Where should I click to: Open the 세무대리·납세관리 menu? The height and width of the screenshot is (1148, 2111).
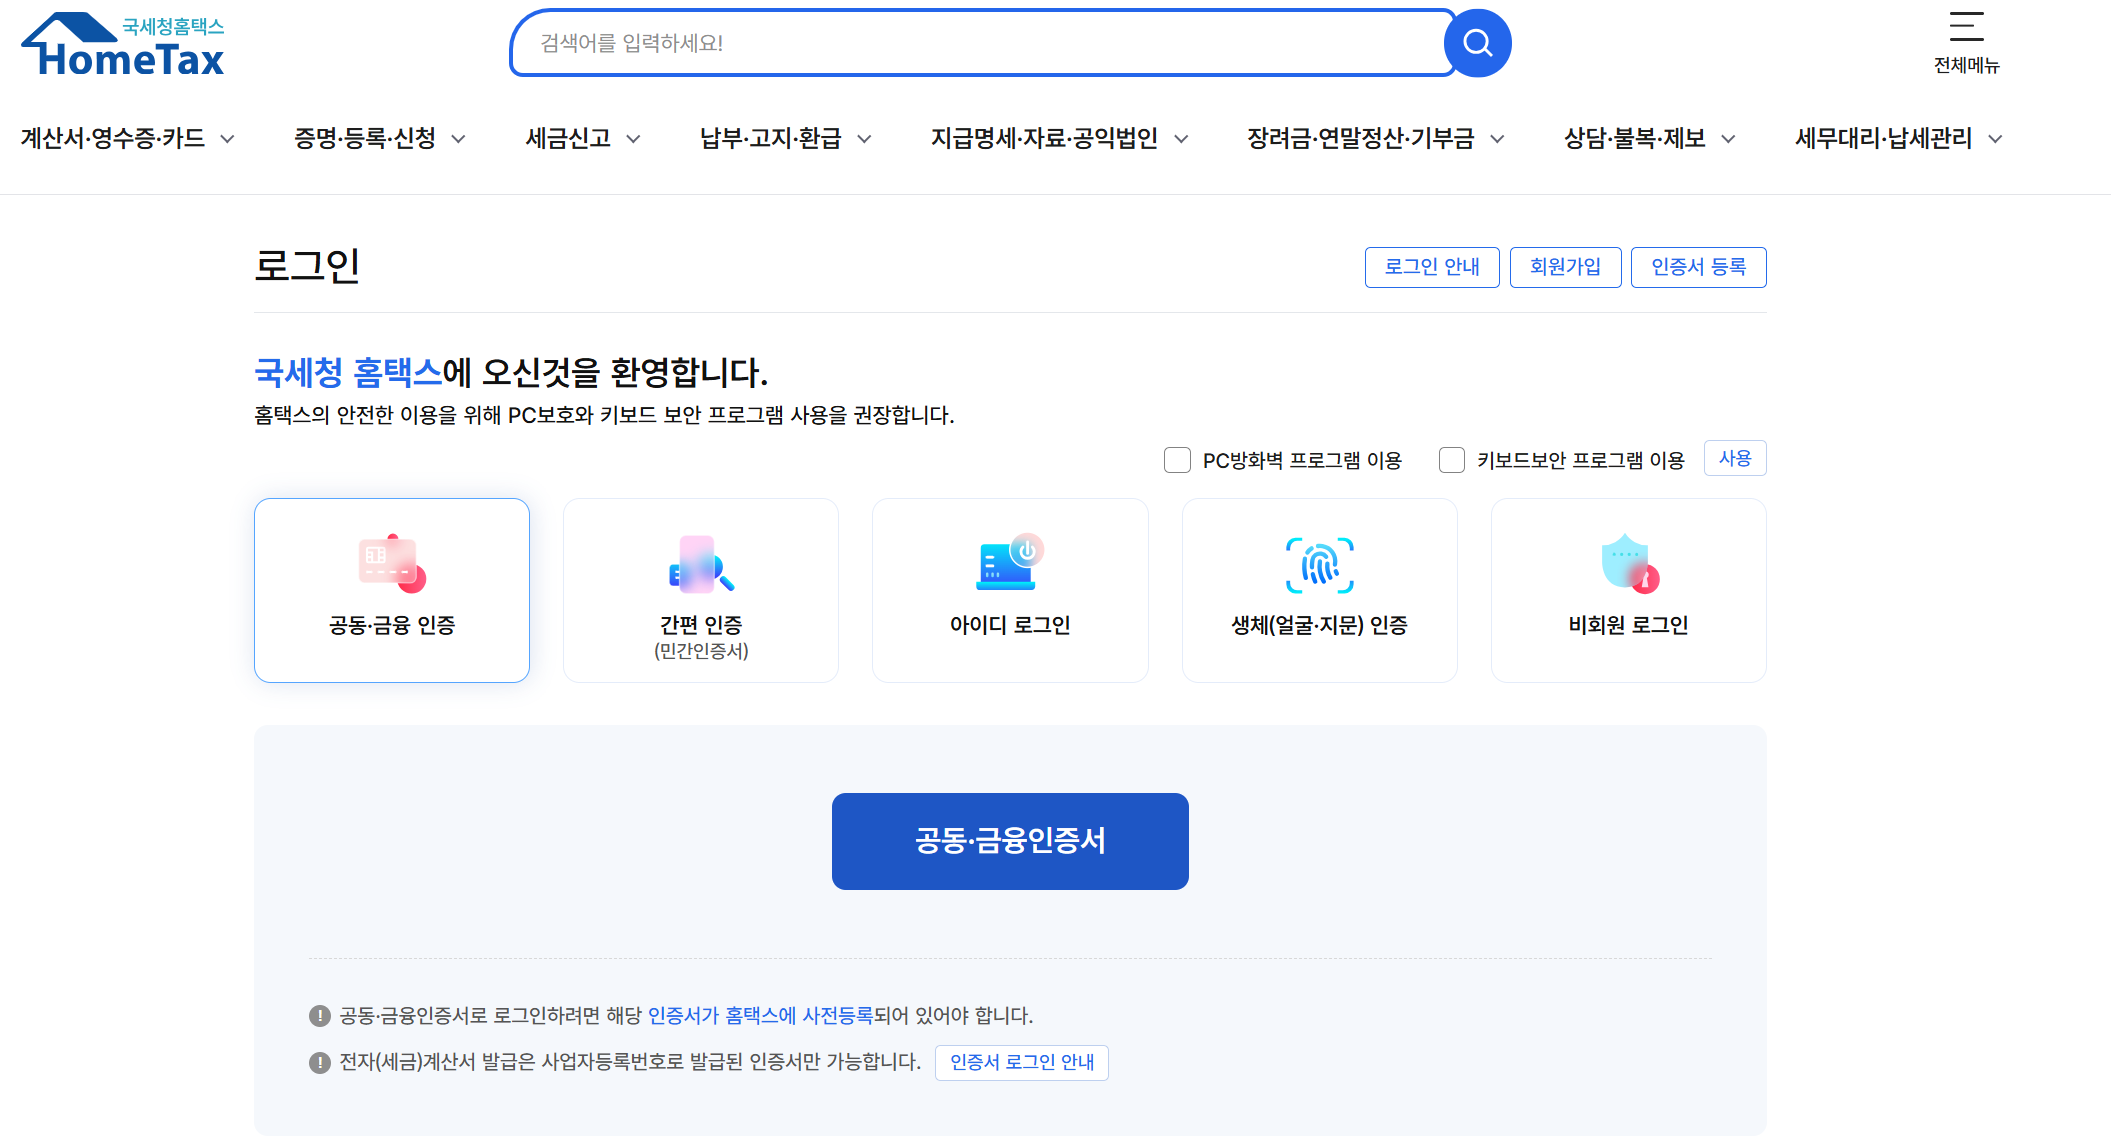point(1883,138)
